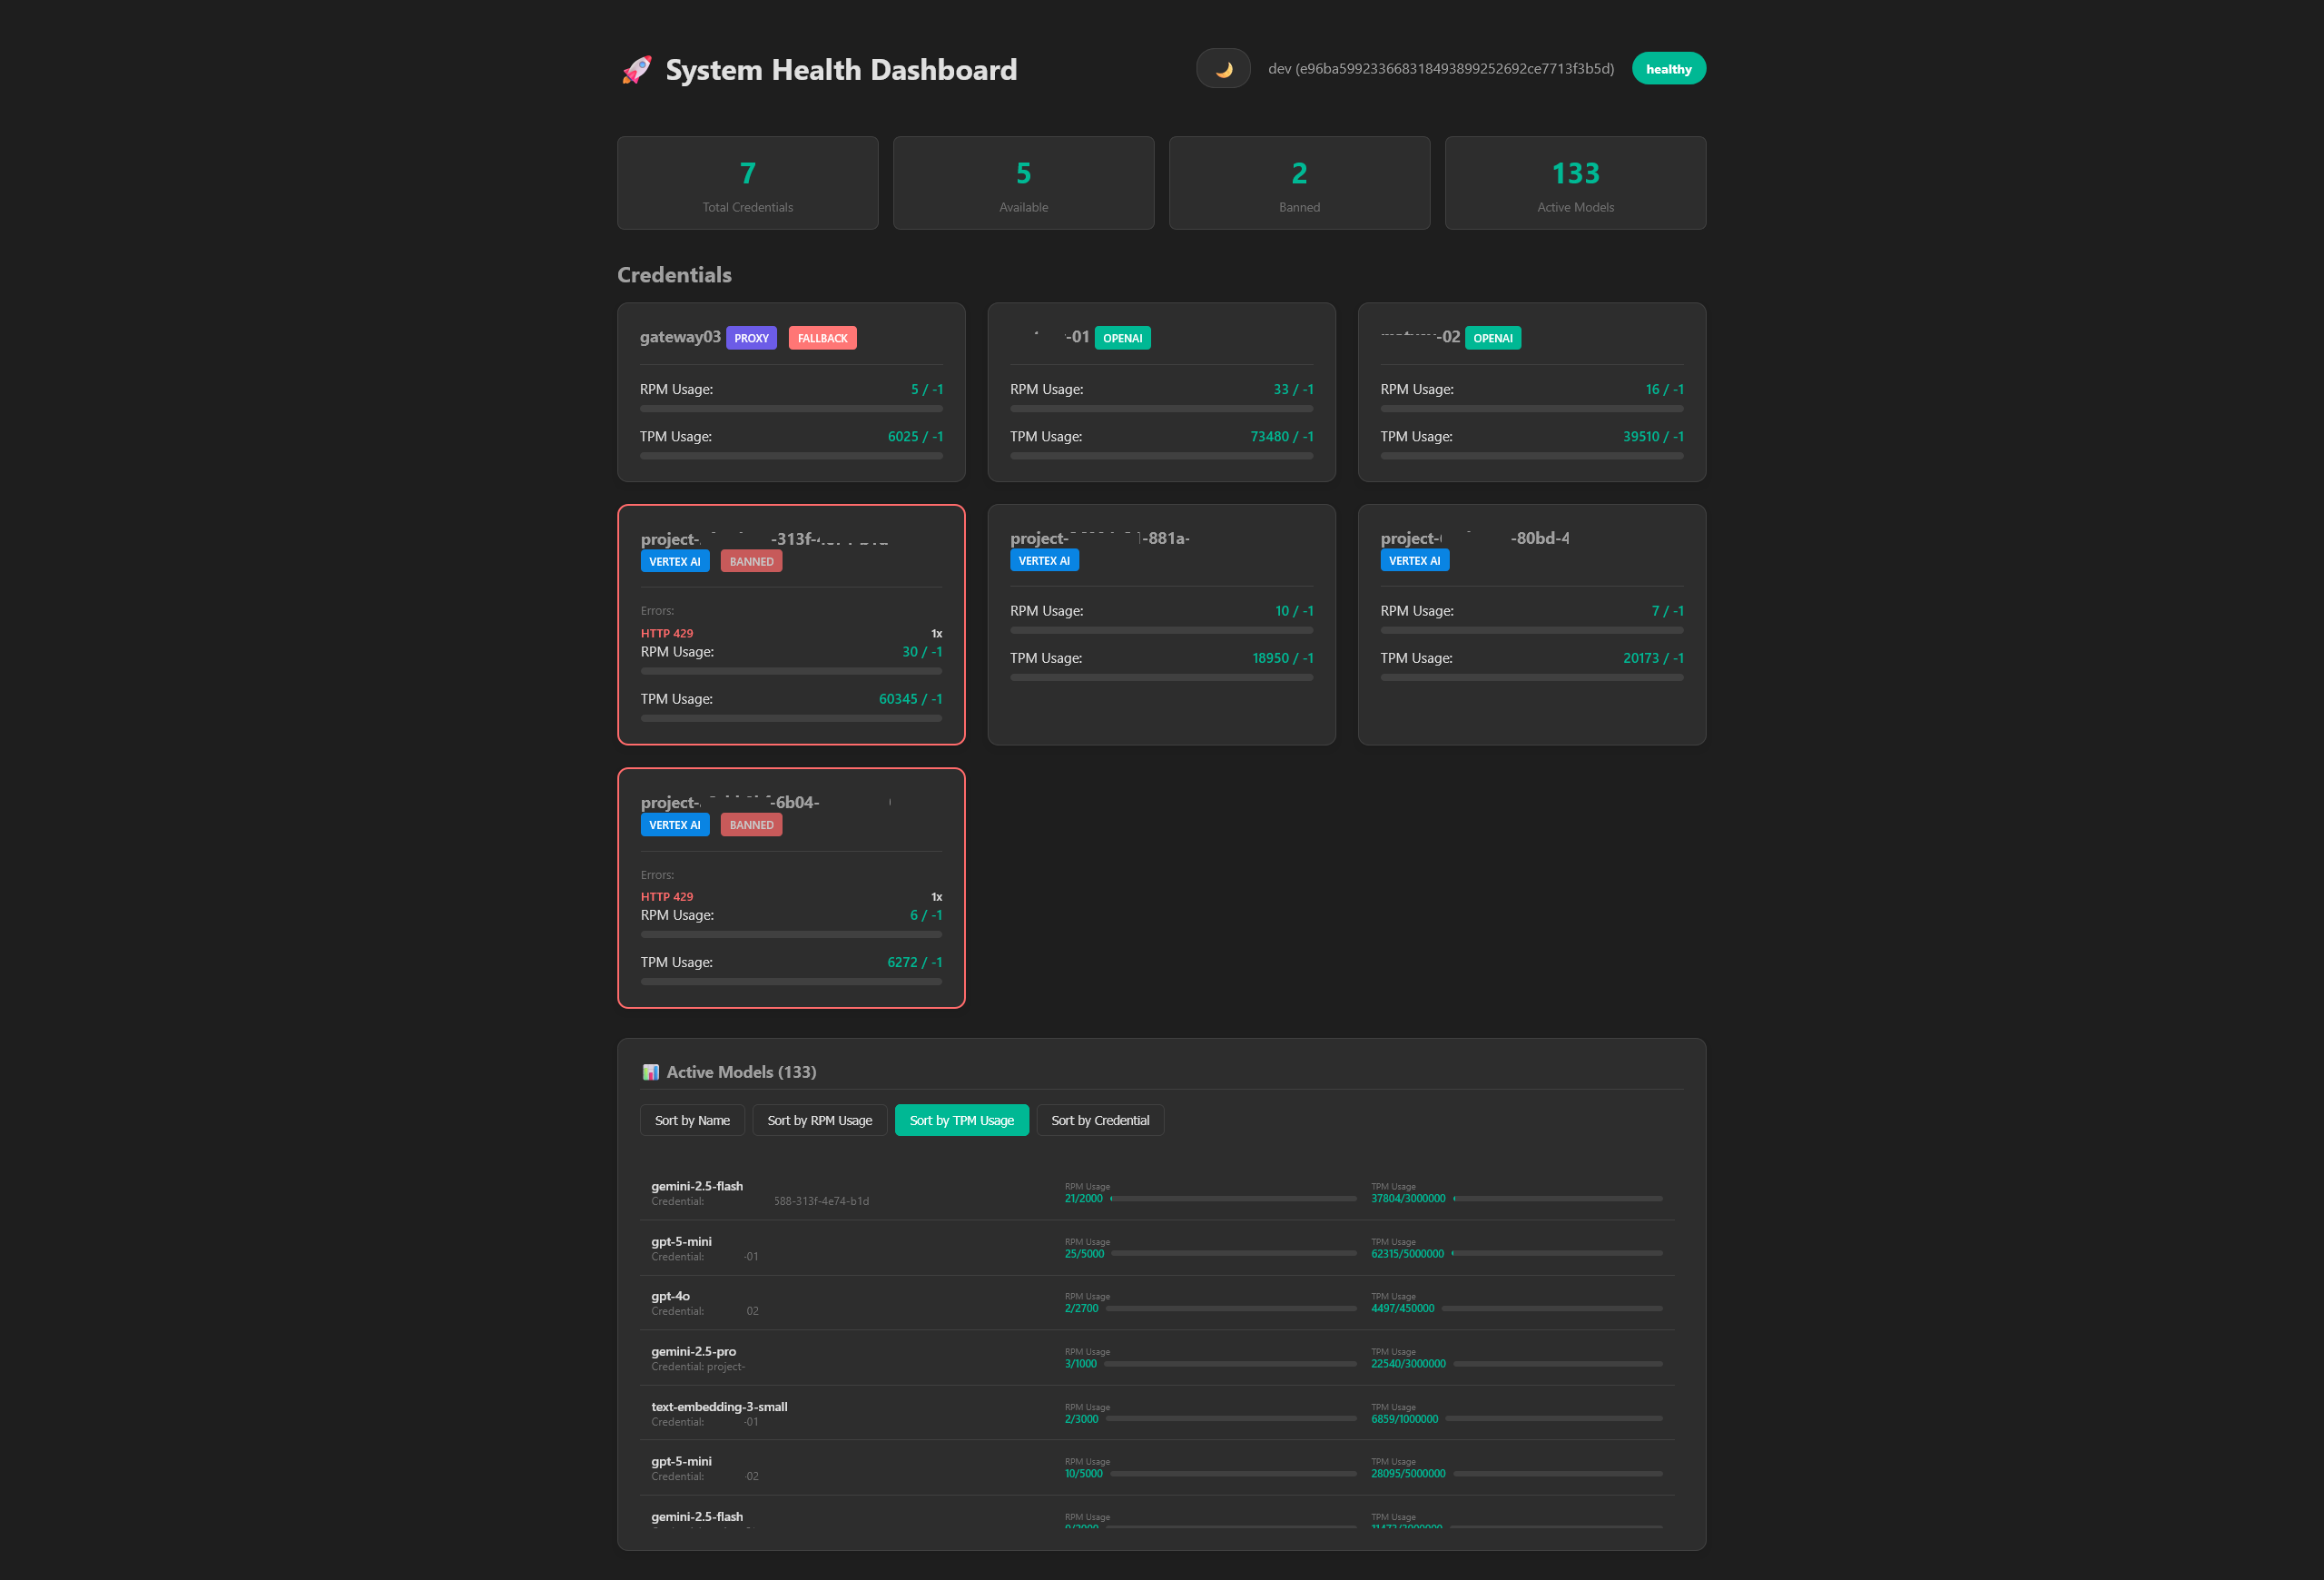2324x1580 pixels.
Task: Click the rocket icon in the dashboard header
Action: coord(636,69)
